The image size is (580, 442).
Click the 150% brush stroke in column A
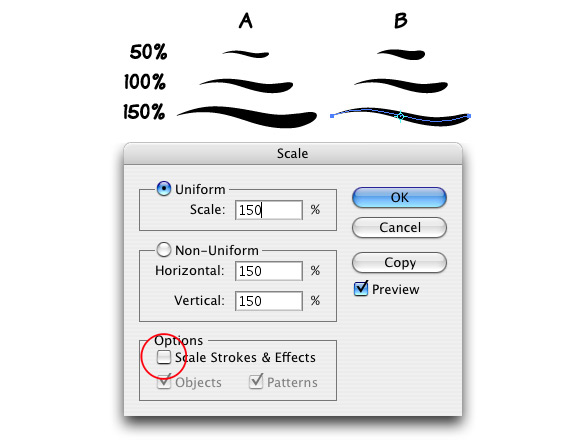coord(247,117)
